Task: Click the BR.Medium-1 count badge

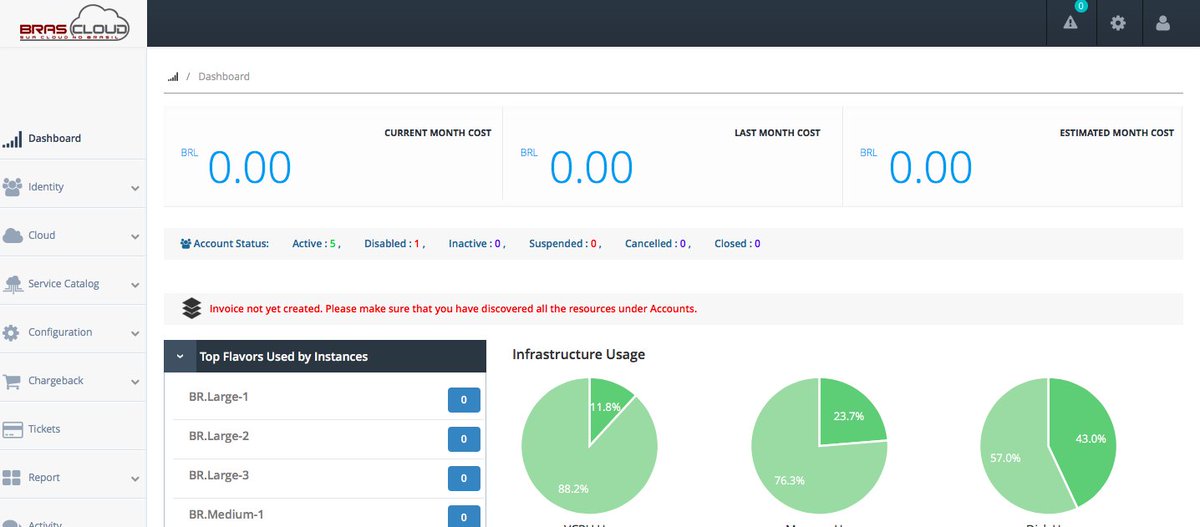Action: point(464,516)
